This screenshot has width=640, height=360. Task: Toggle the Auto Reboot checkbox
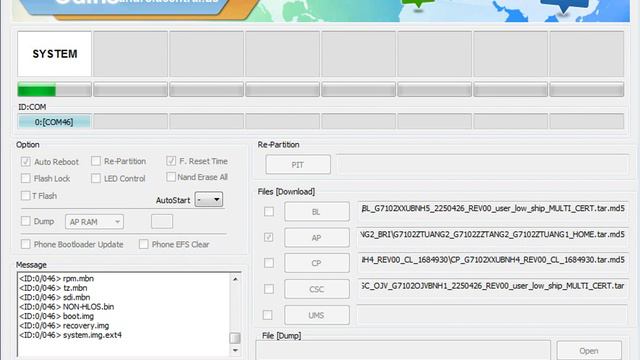26,162
